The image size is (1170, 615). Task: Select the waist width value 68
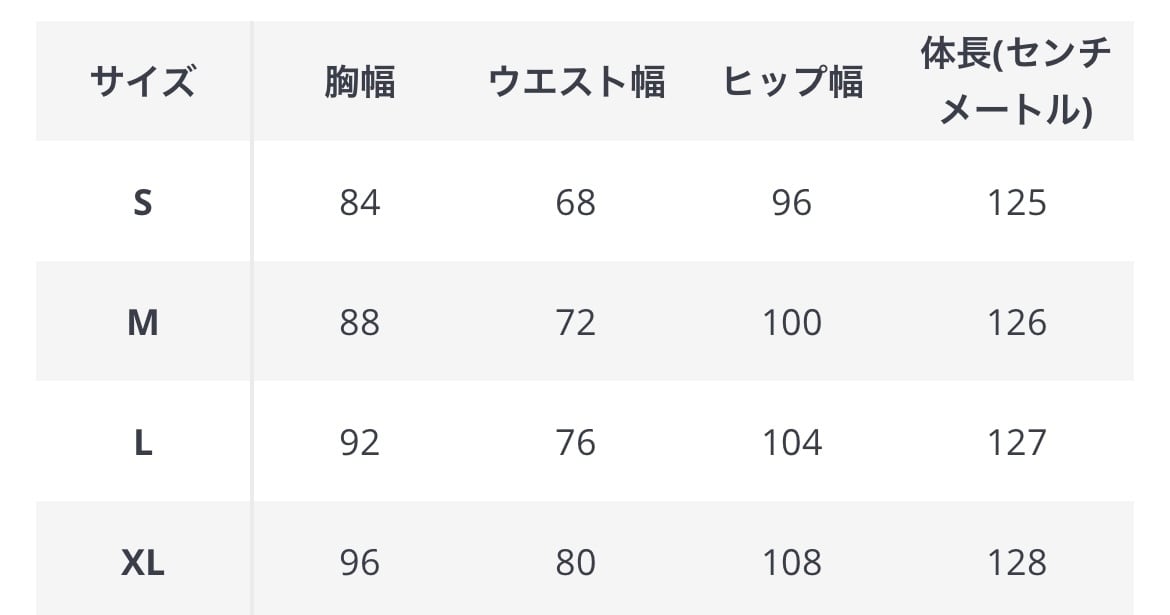coord(576,203)
